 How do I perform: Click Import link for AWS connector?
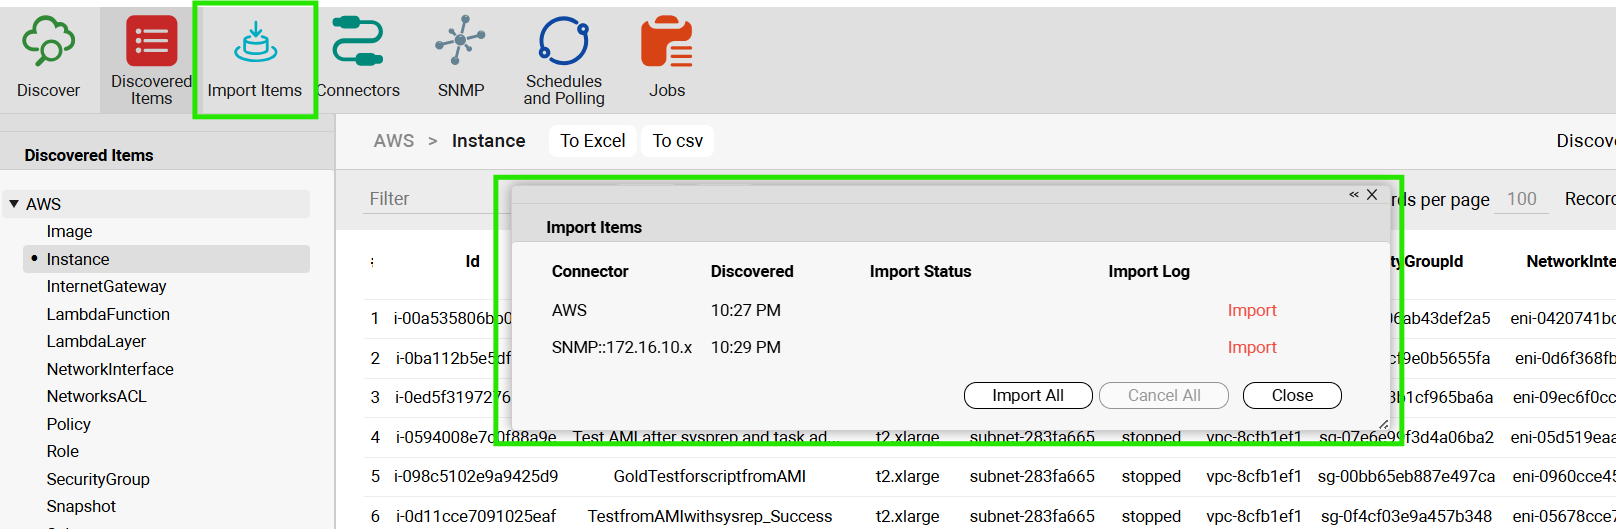(x=1251, y=311)
